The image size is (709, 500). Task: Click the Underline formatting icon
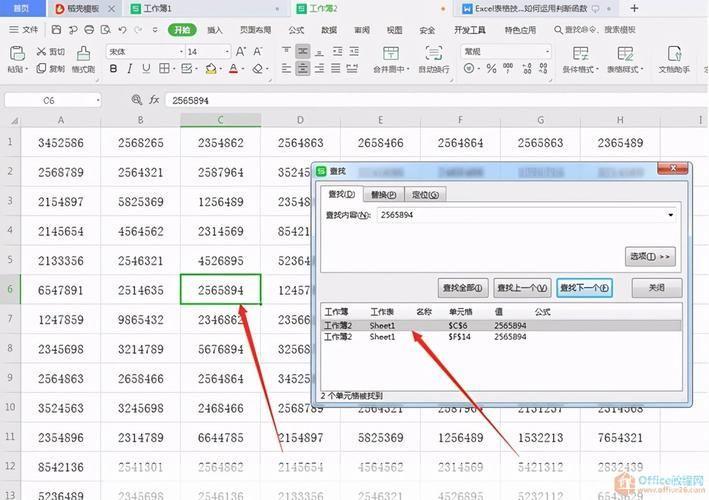coord(148,69)
